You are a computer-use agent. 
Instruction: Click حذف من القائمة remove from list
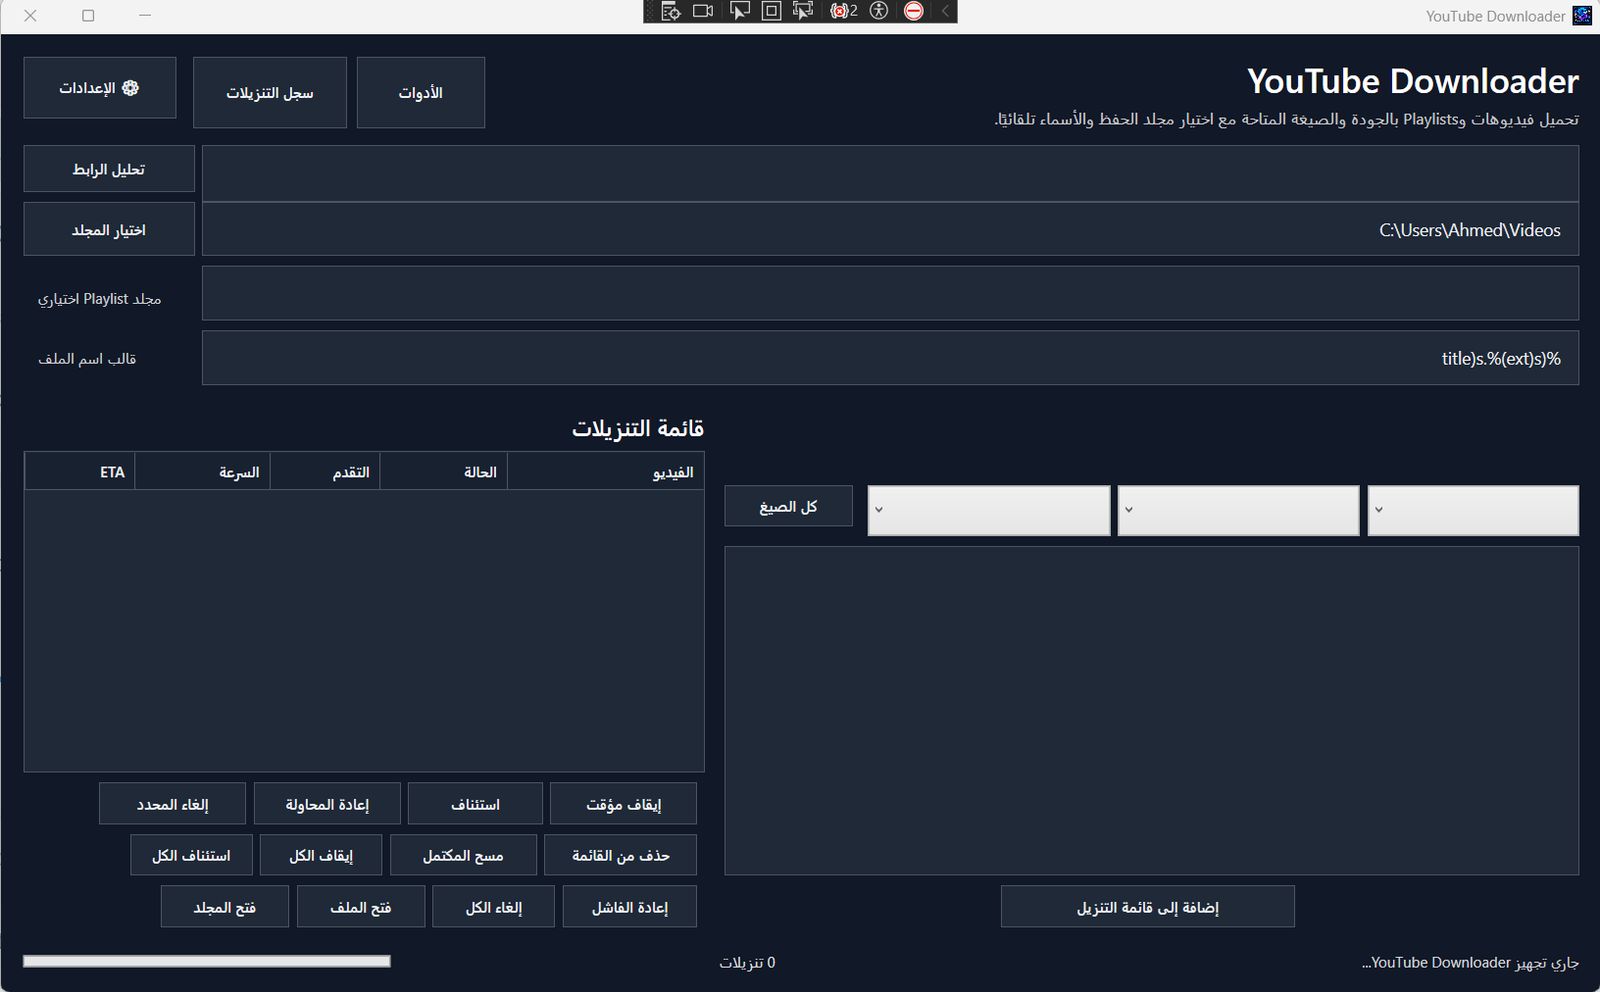[620, 855]
